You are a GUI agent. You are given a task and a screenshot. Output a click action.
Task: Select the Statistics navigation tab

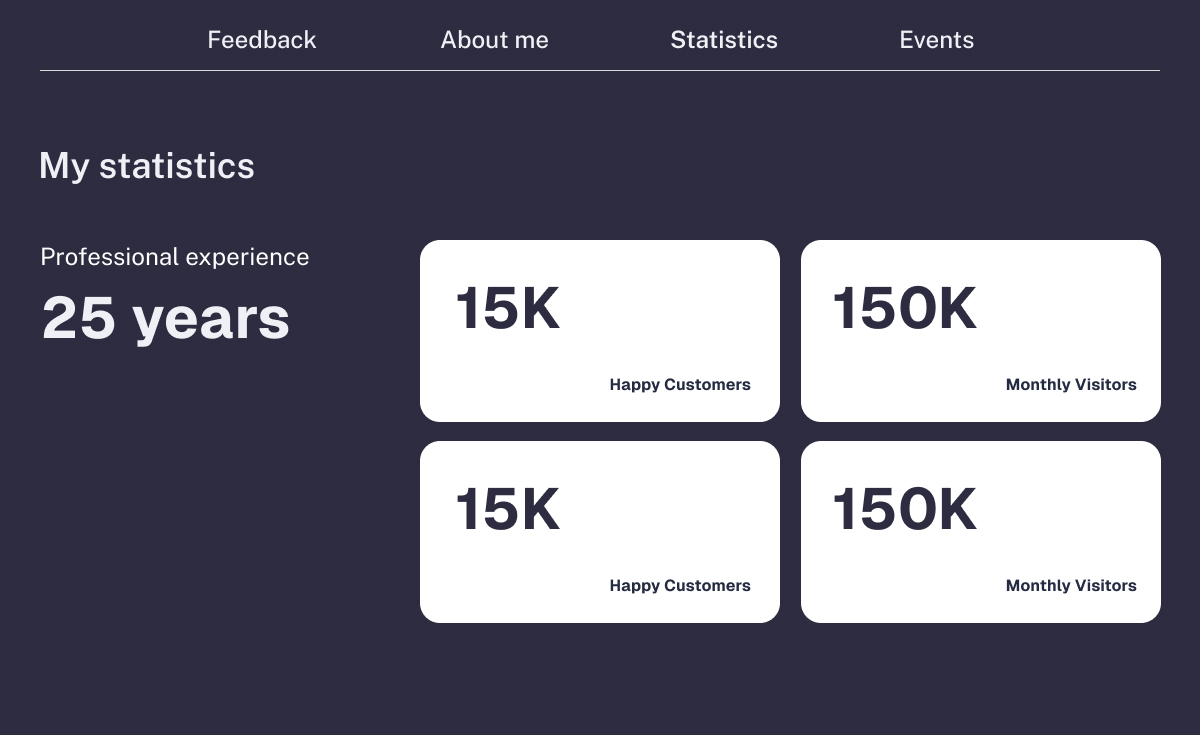(x=724, y=40)
